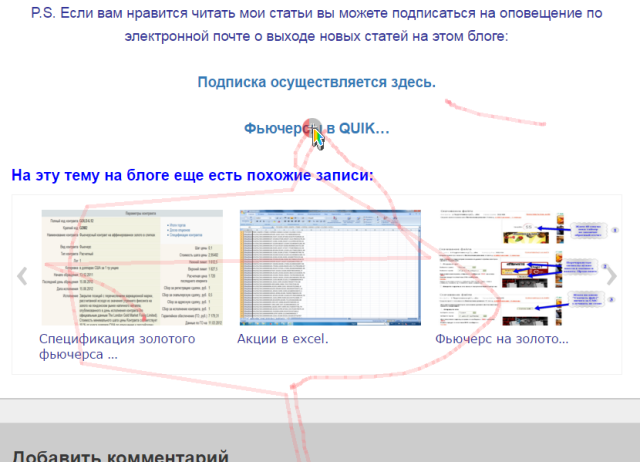Show previous related posts with left chevron
640x462 pixels.
tap(22, 277)
